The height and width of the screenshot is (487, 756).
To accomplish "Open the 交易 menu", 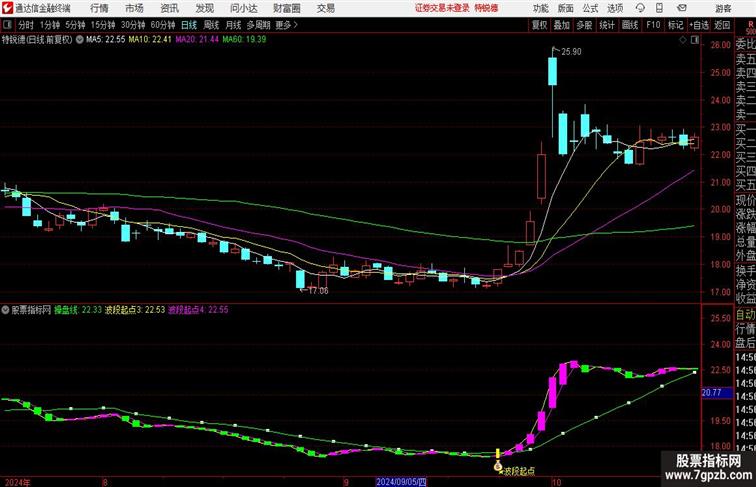I will [x=325, y=8].
